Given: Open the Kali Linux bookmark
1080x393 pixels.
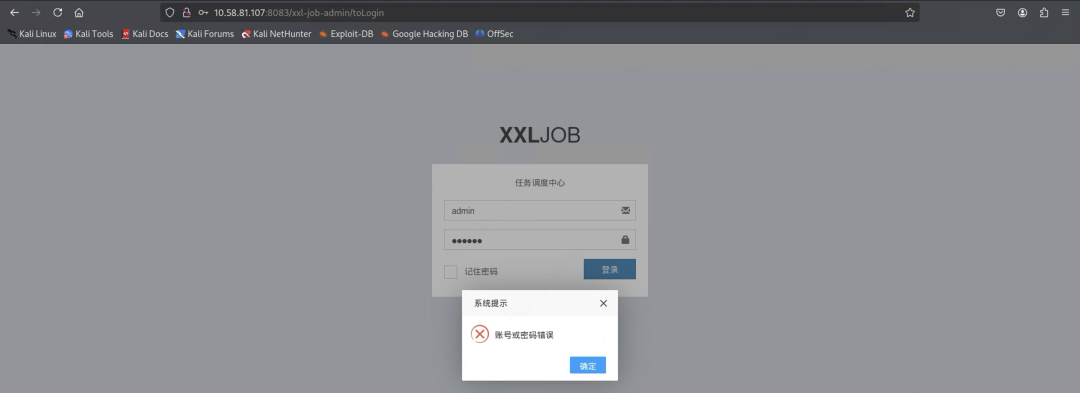Looking at the screenshot, I should 32,34.
